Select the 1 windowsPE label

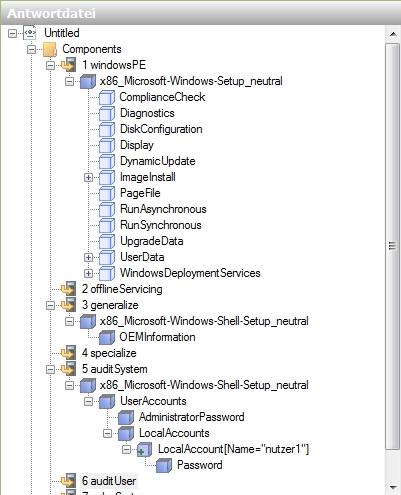[x=114, y=65]
